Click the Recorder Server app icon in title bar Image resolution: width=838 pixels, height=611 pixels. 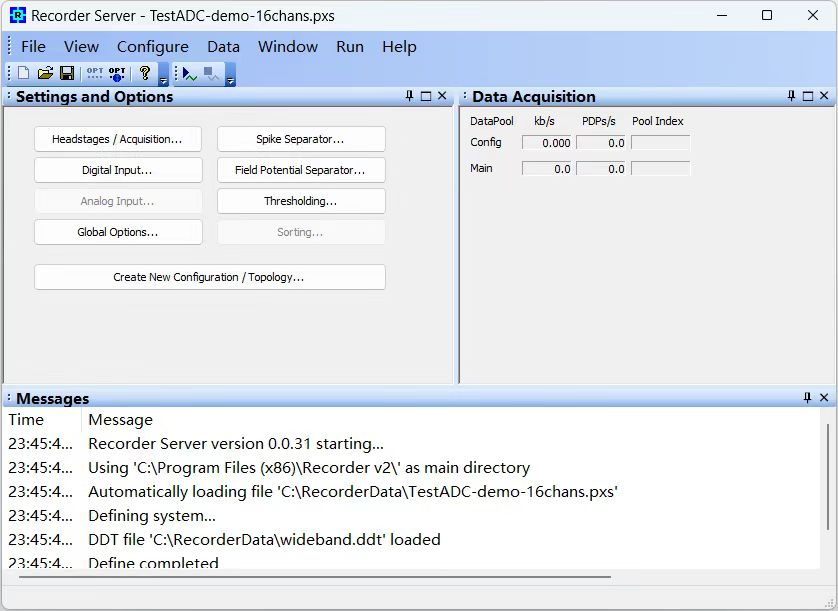[18, 15]
